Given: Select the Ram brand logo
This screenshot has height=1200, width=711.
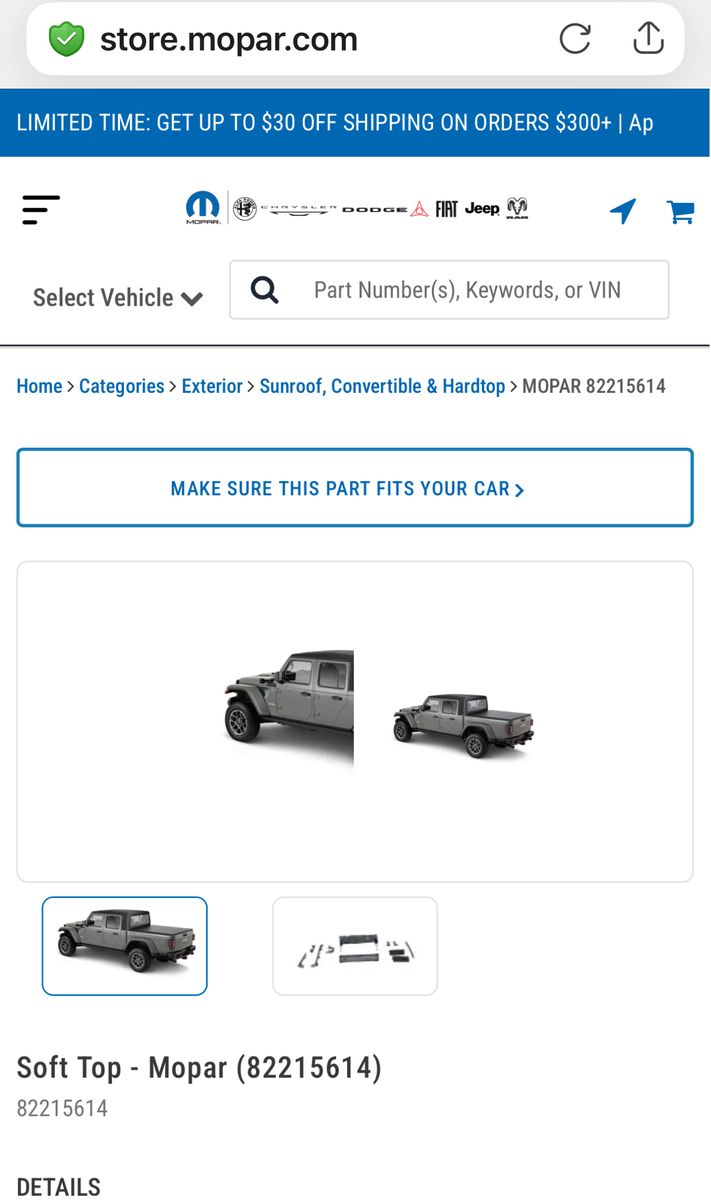Looking at the screenshot, I should [517, 208].
